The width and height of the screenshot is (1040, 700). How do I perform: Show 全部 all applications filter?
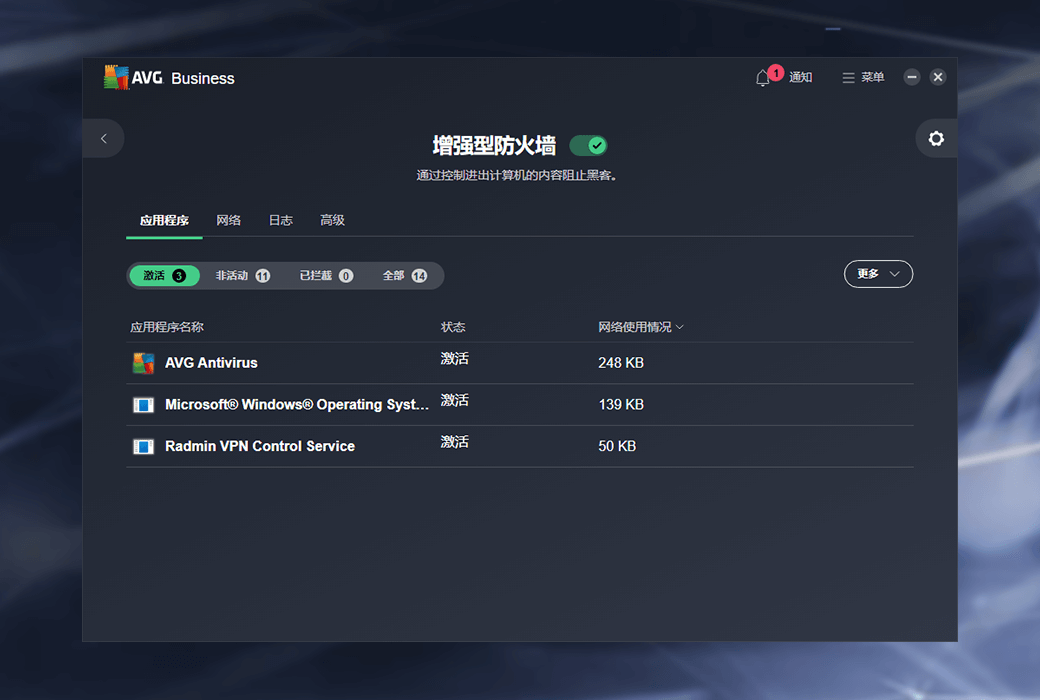click(x=404, y=276)
